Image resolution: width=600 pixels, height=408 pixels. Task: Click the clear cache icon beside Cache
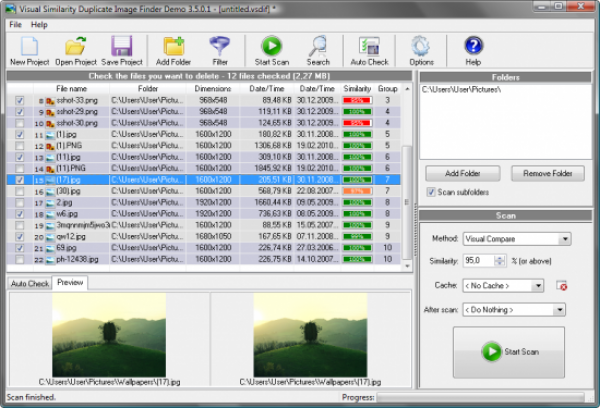pos(561,285)
